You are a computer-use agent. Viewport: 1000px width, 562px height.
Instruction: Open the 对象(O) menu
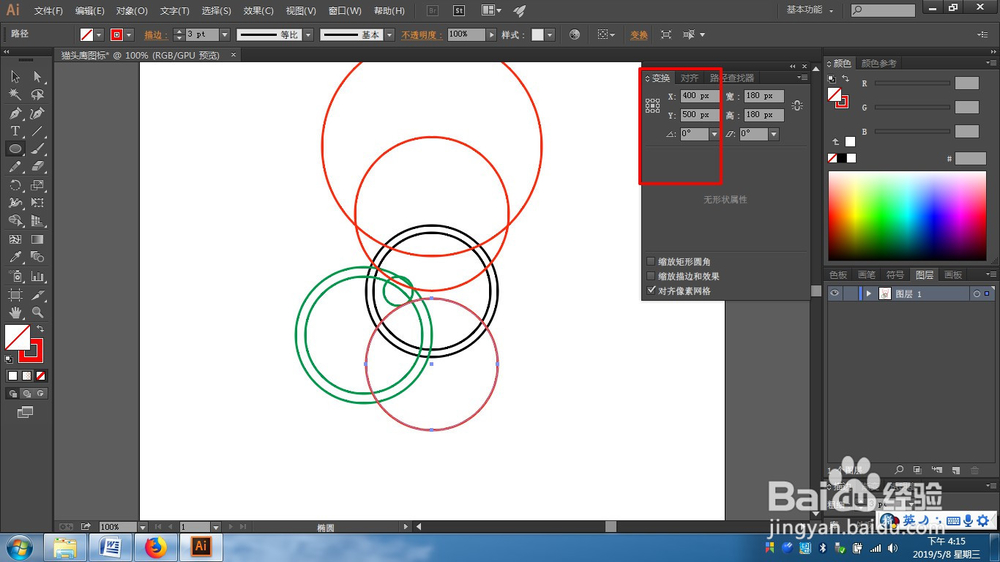click(x=131, y=11)
